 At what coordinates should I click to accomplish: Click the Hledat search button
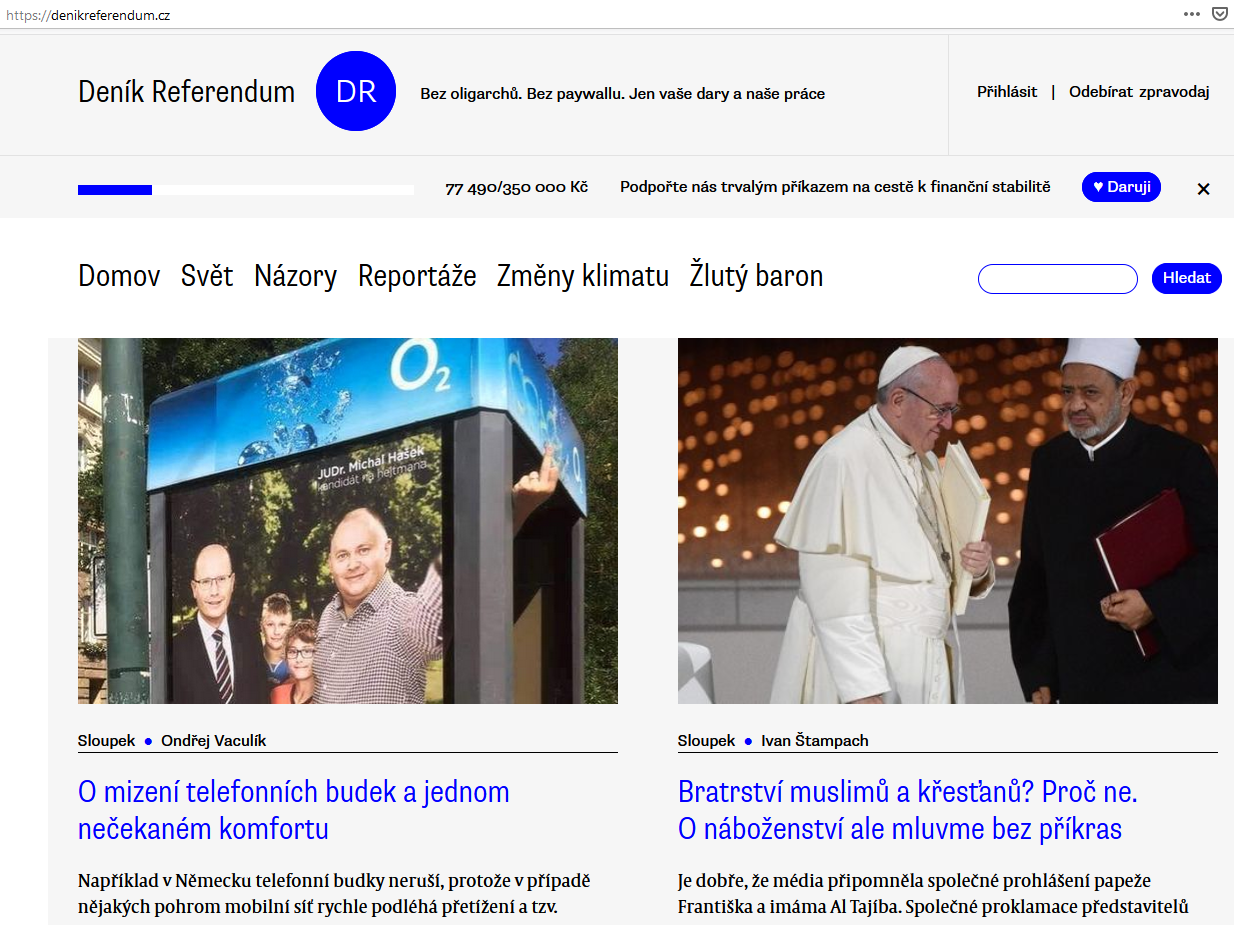(x=1187, y=278)
